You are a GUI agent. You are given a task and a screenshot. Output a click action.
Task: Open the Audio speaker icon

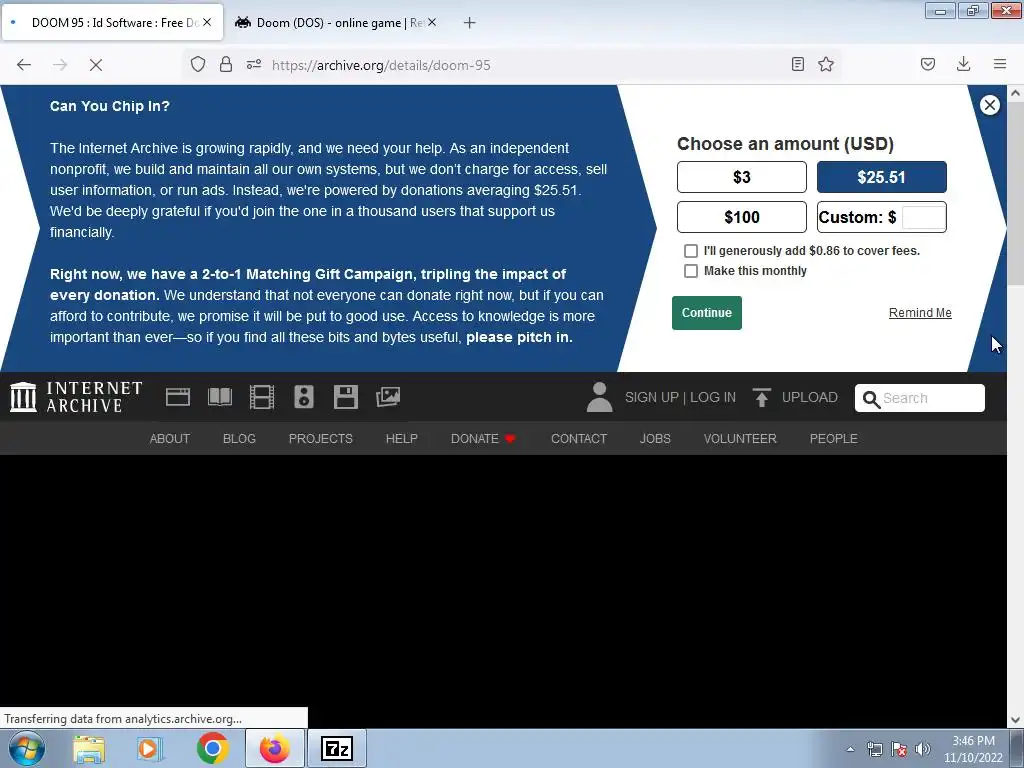[x=304, y=397]
